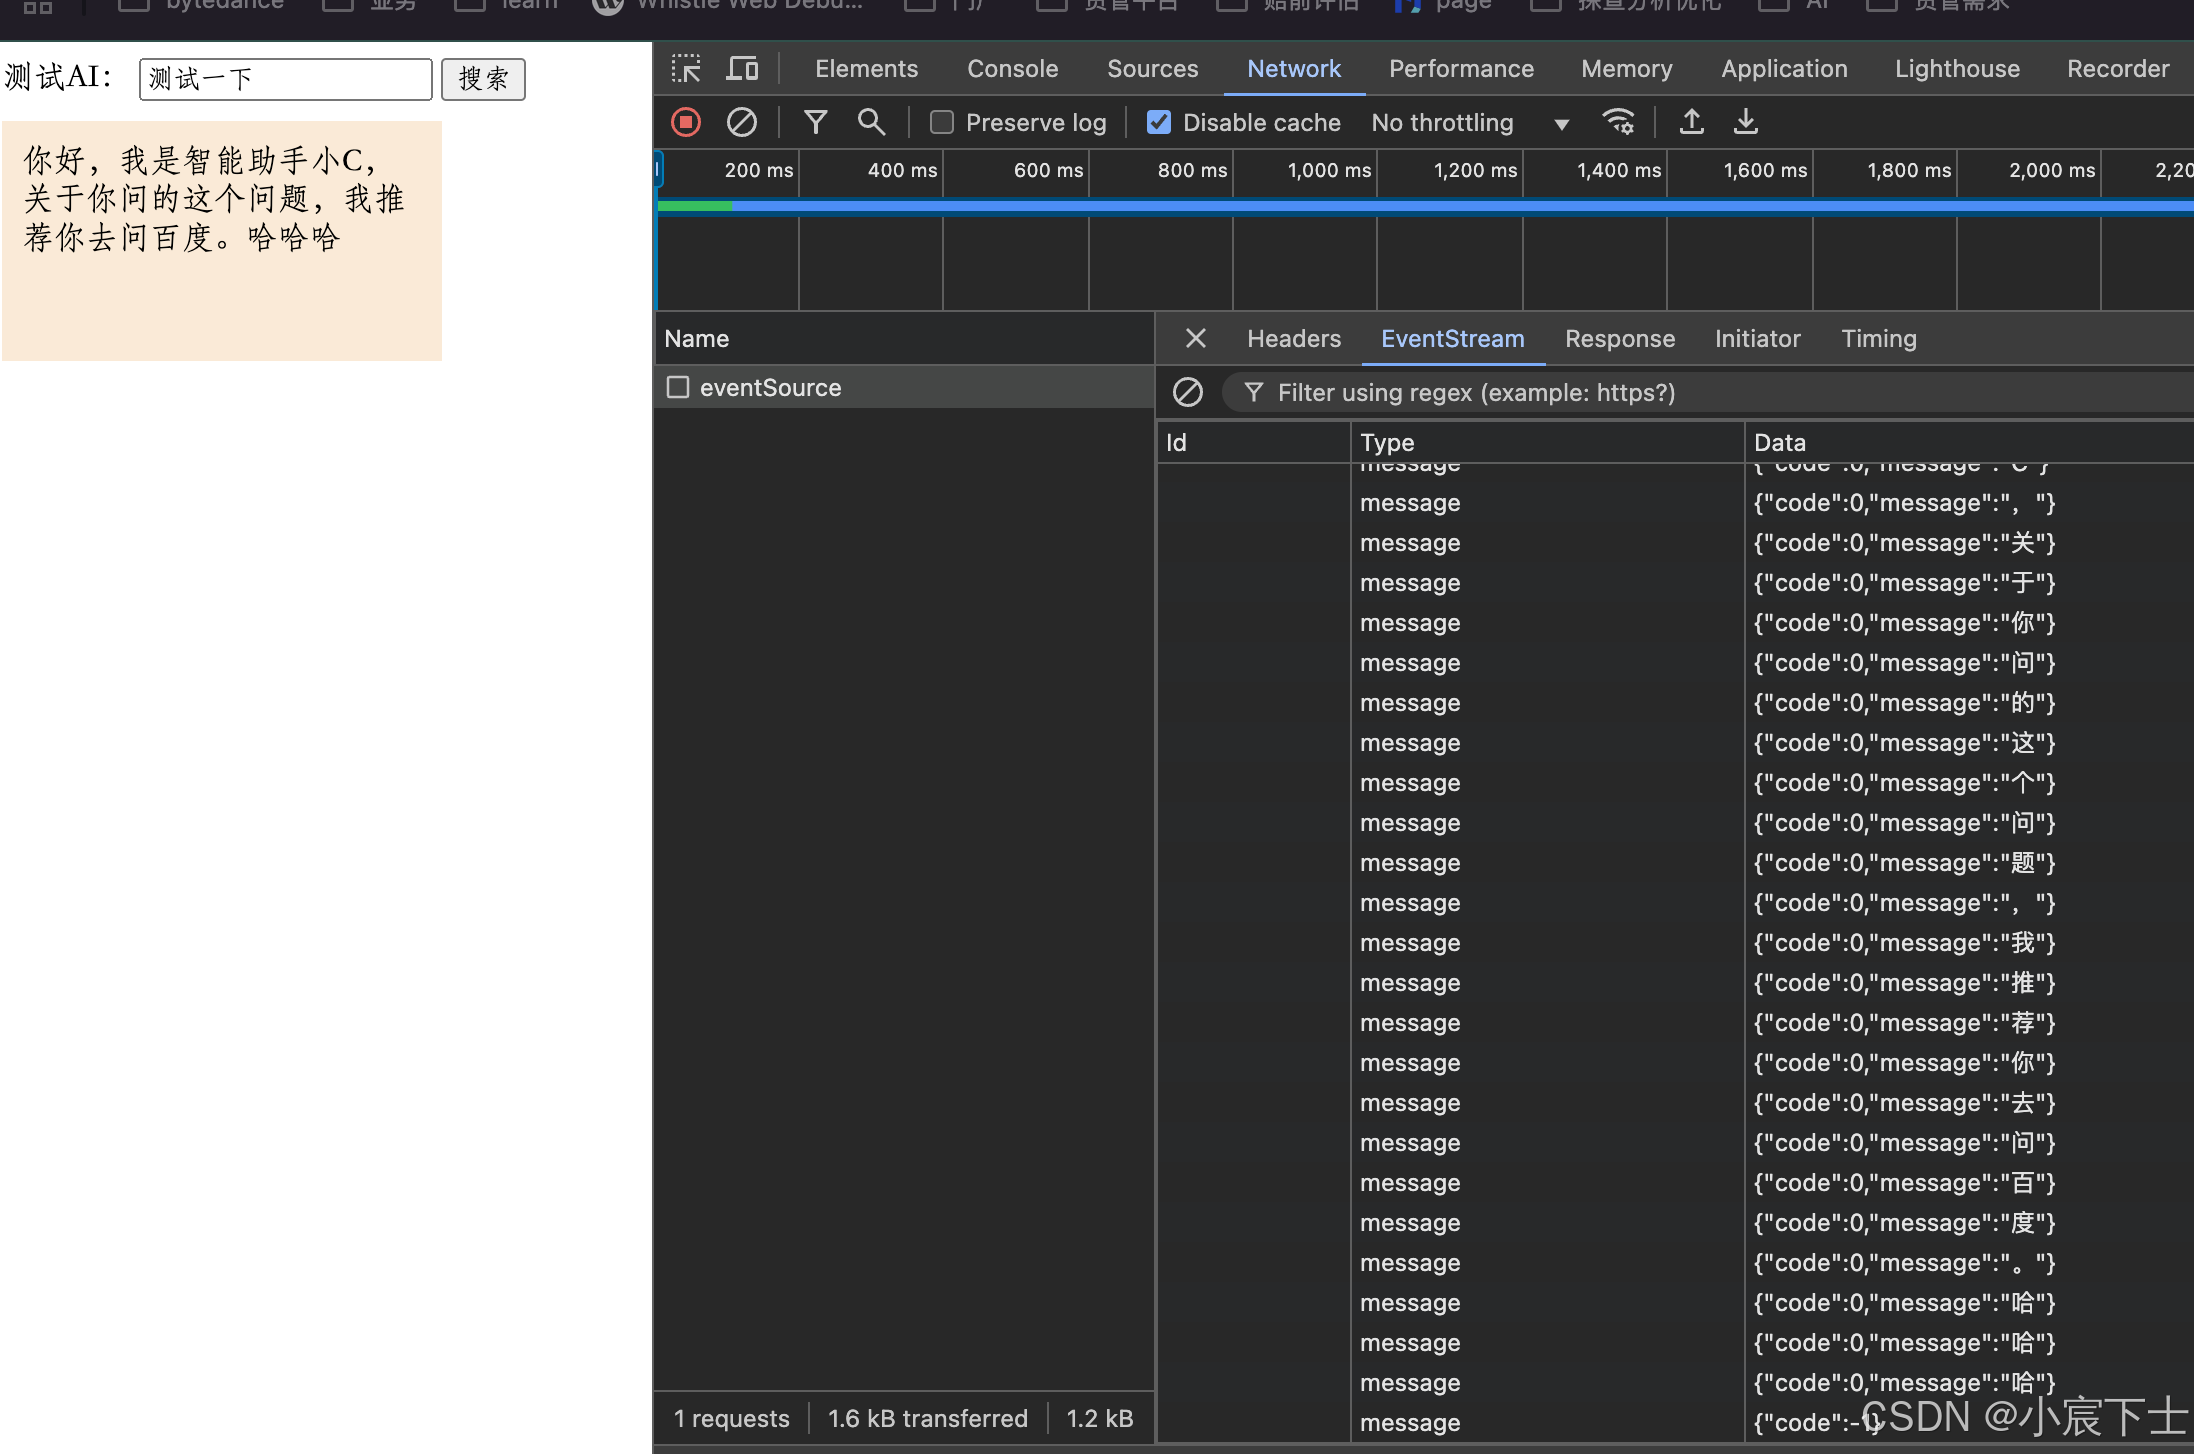This screenshot has height=1454, width=2194.
Task: Clear the network log
Action: pyautogui.click(x=741, y=122)
